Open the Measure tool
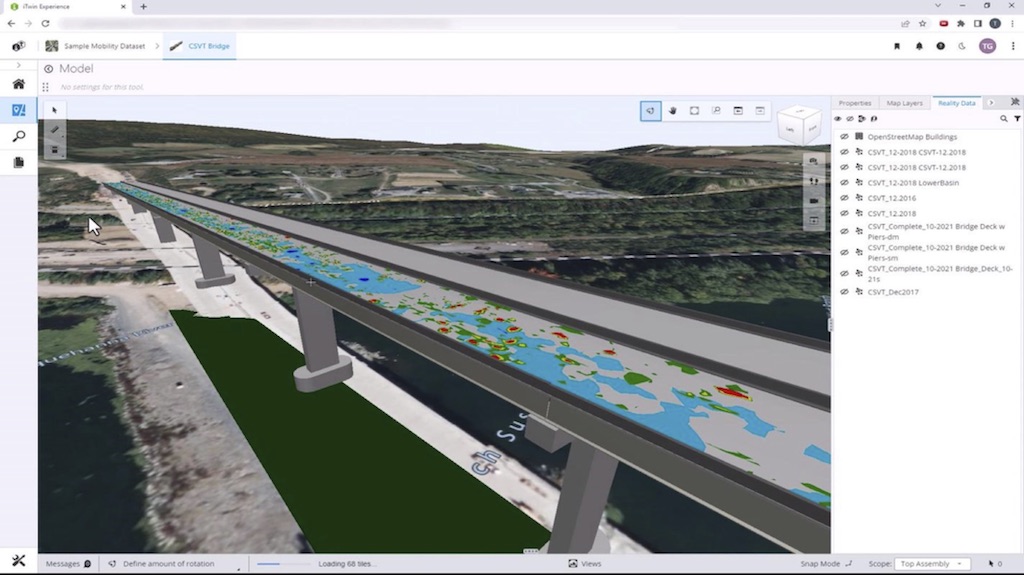The image size is (1024, 575). click(55, 130)
